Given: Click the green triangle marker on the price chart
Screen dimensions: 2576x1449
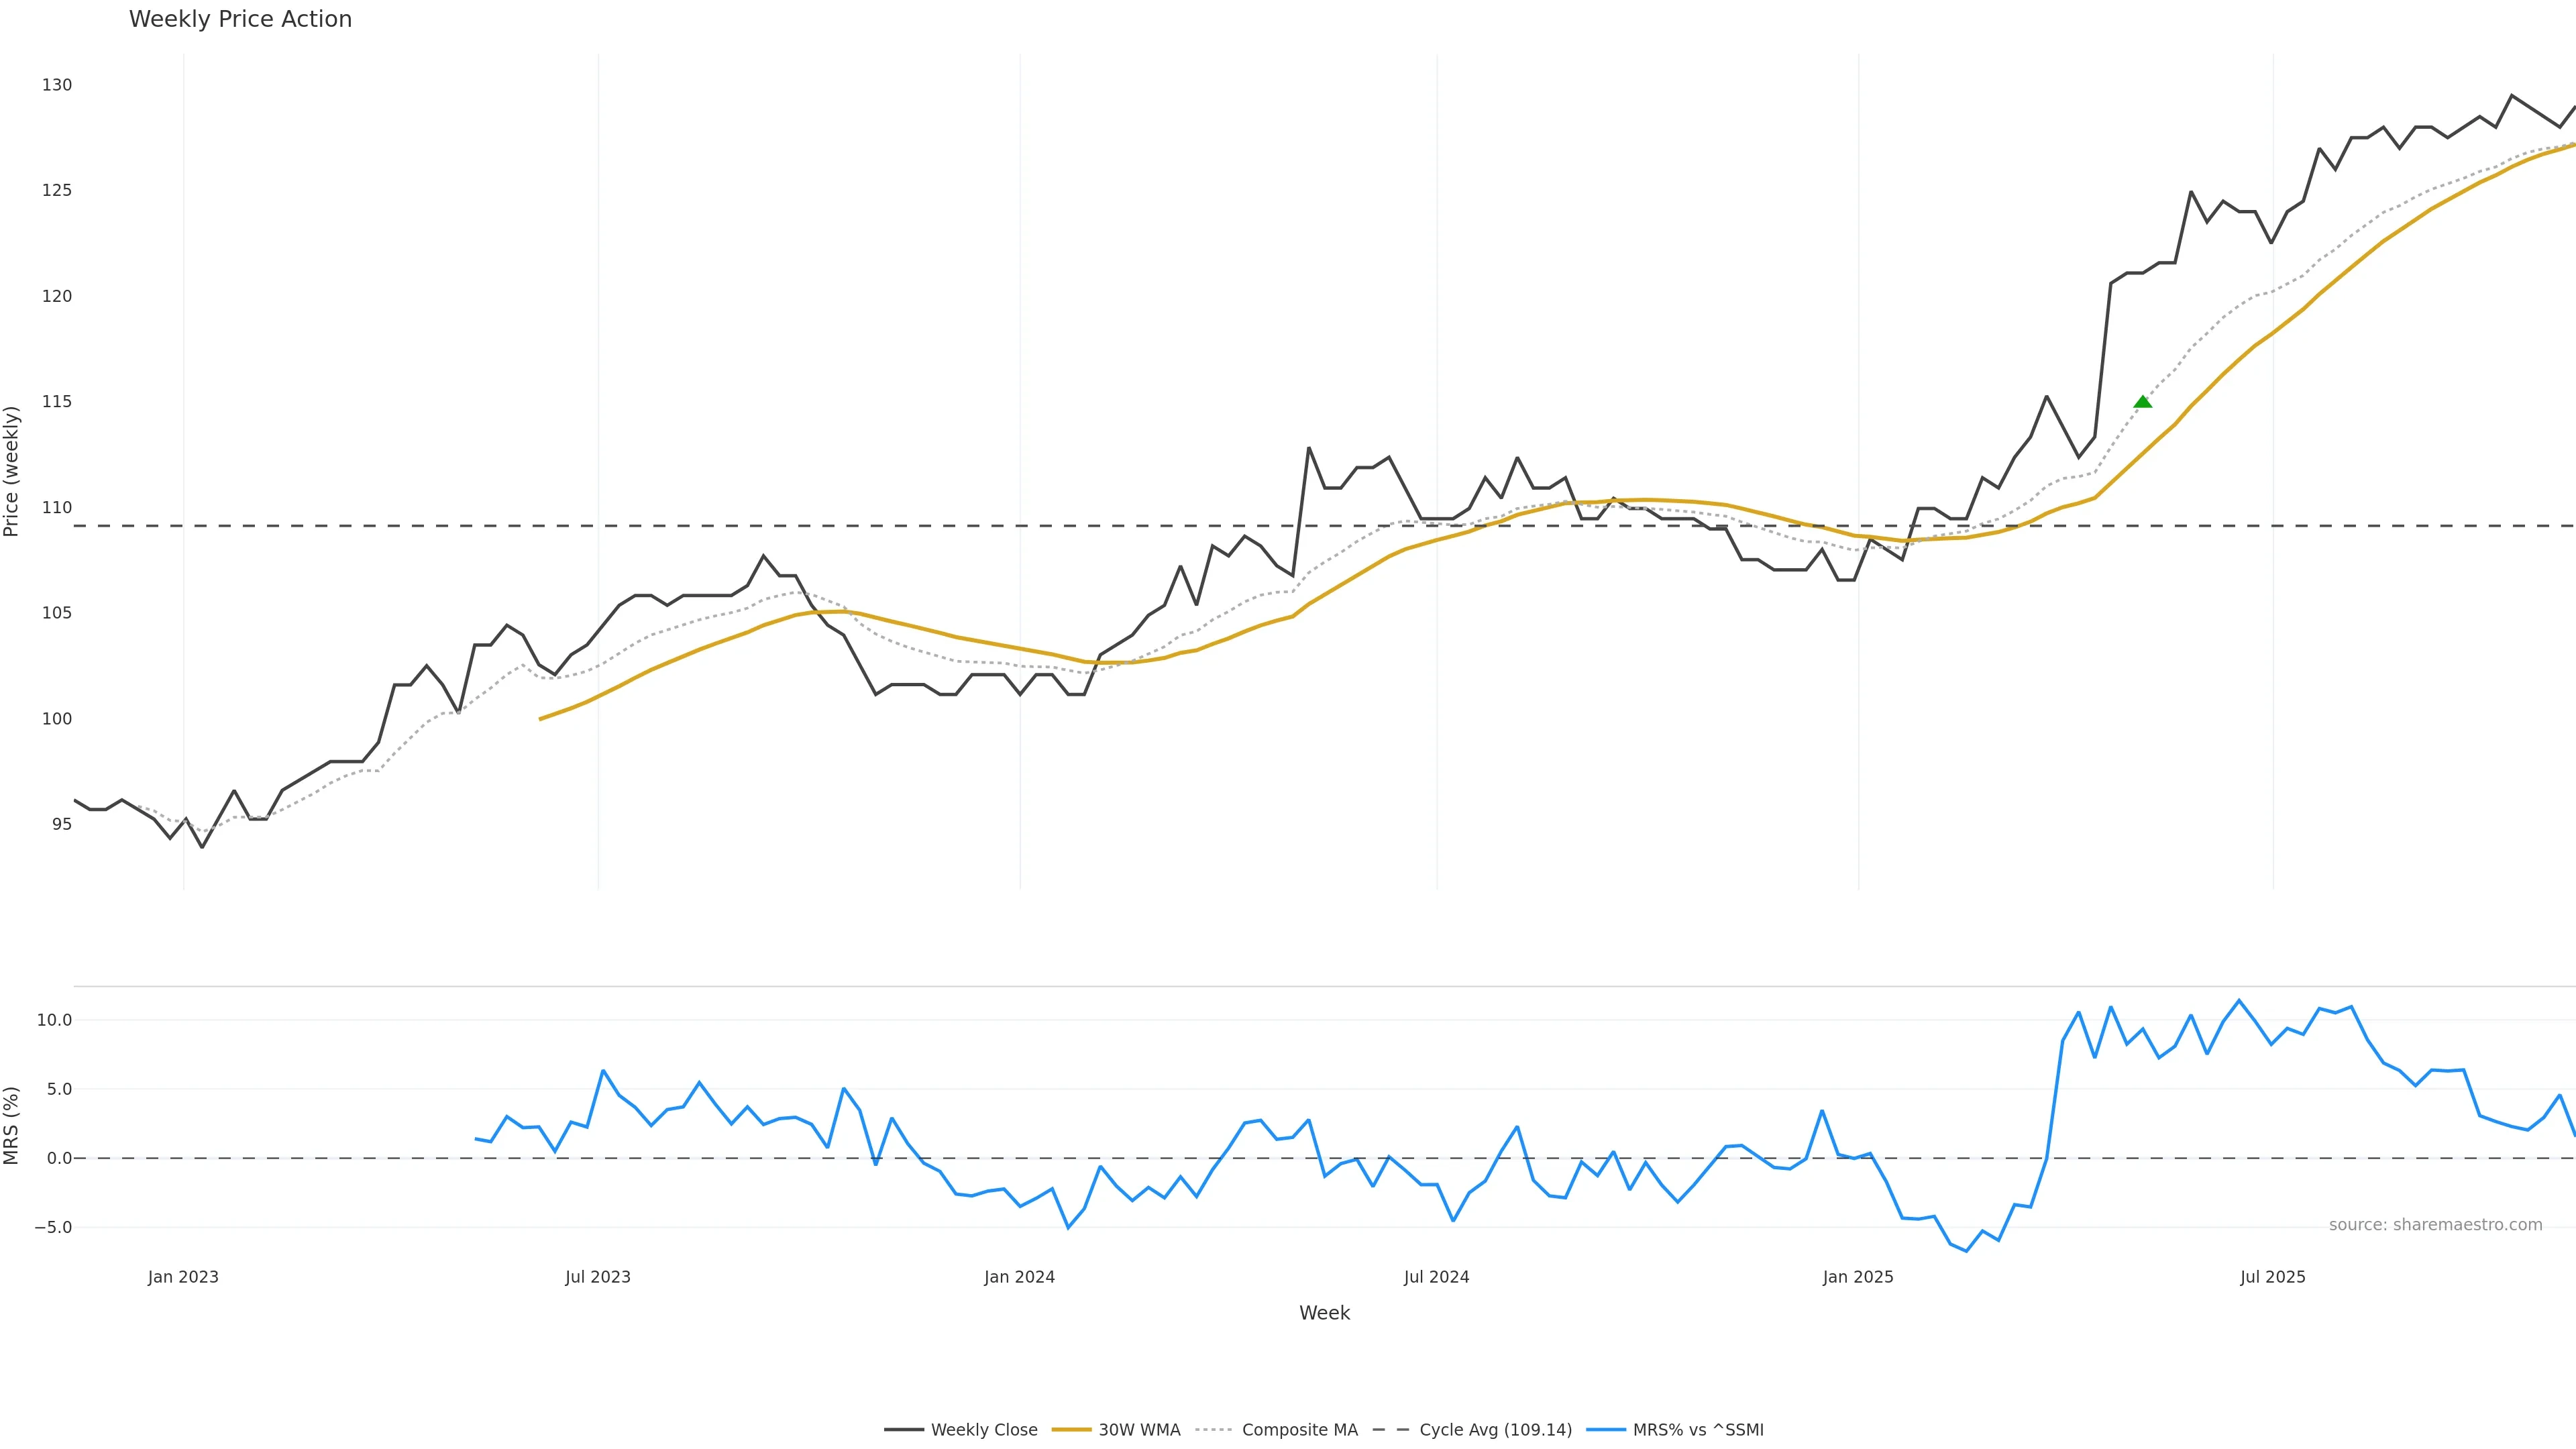Looking at the screenshot, I should [x=2142, y=402].
